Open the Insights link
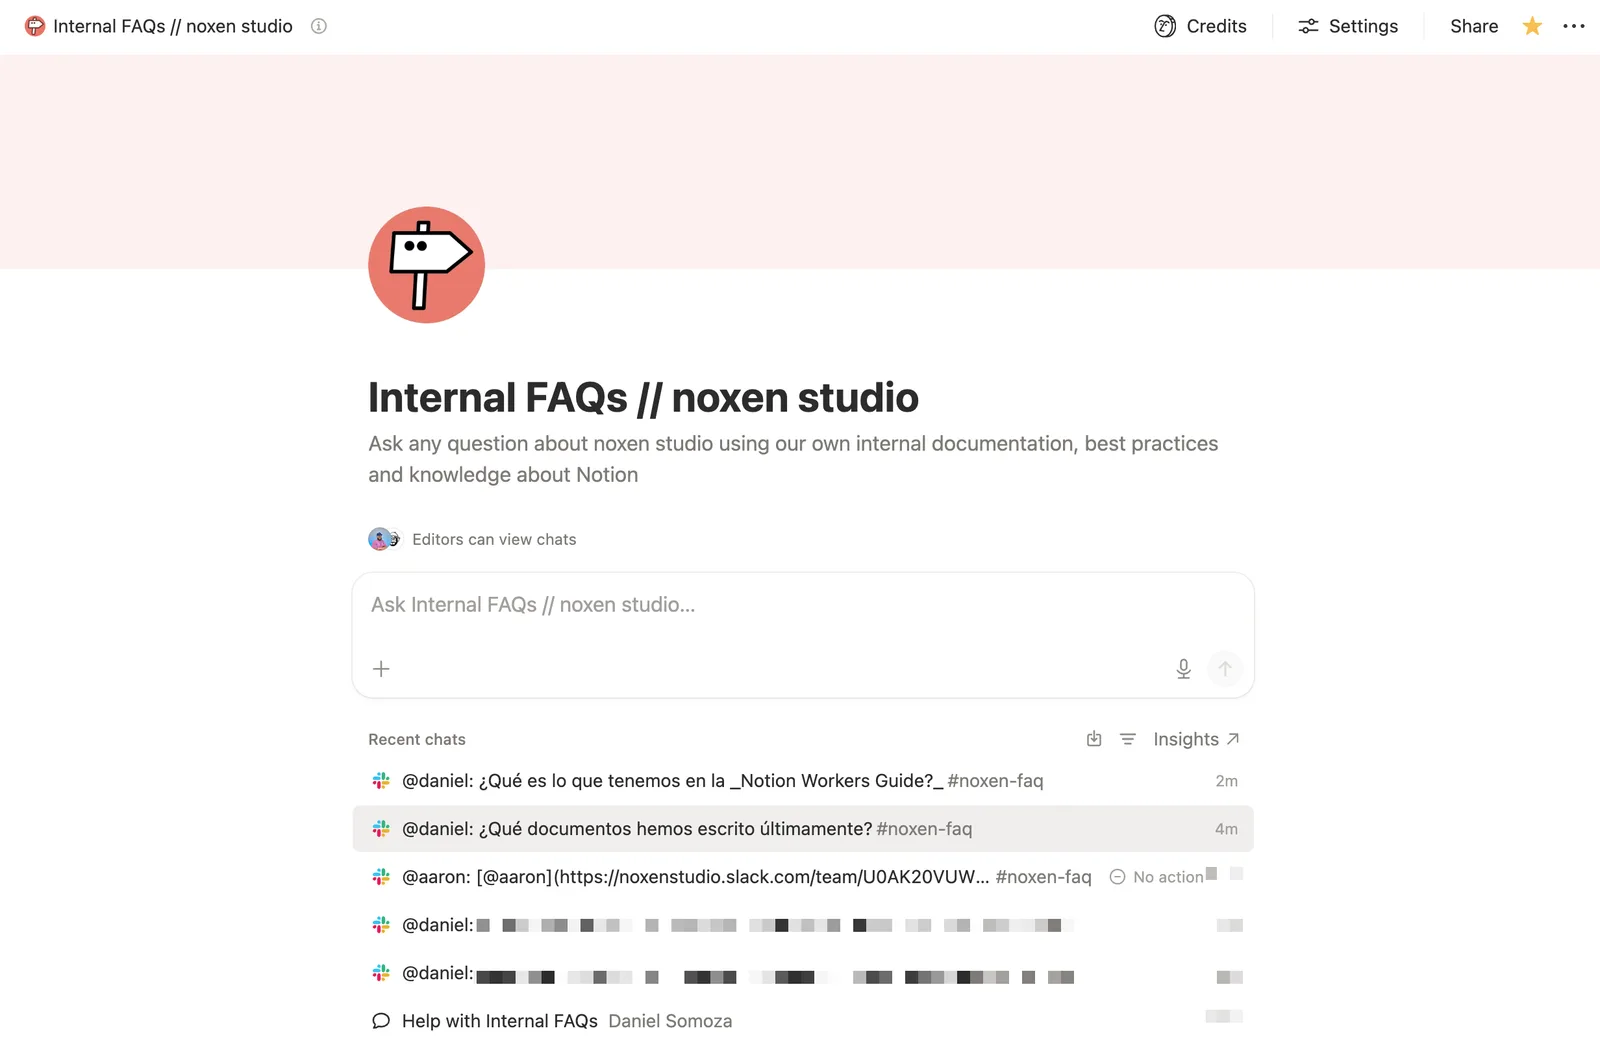Viewport: 1600px width, 1039px height. pos(1196,739)
